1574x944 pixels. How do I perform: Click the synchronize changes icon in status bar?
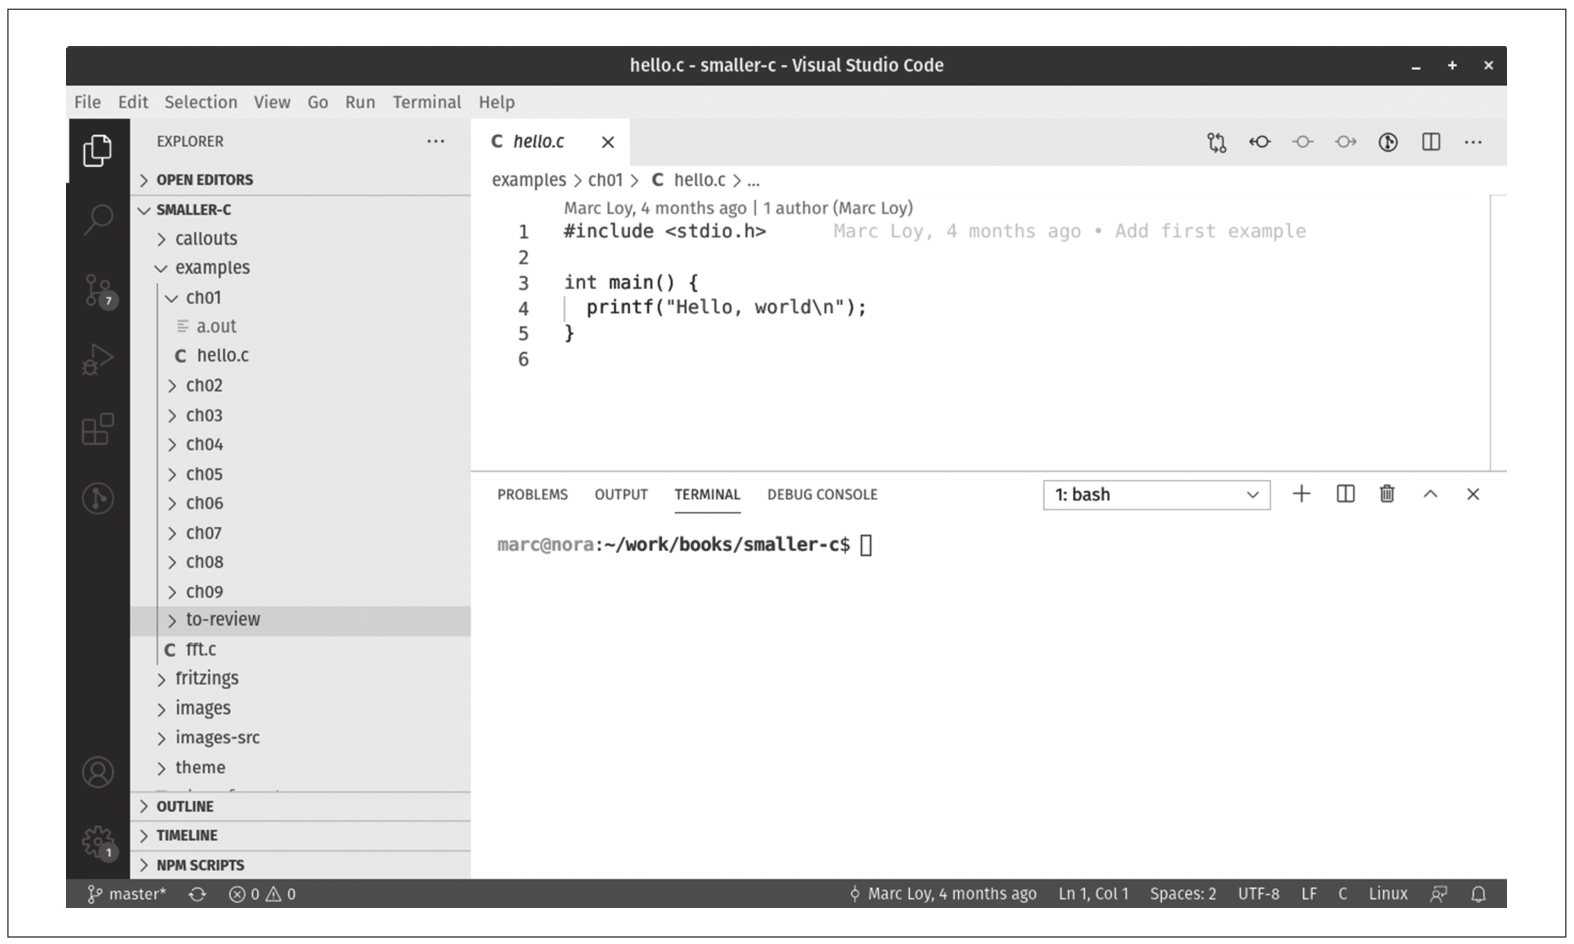point(197,894)
